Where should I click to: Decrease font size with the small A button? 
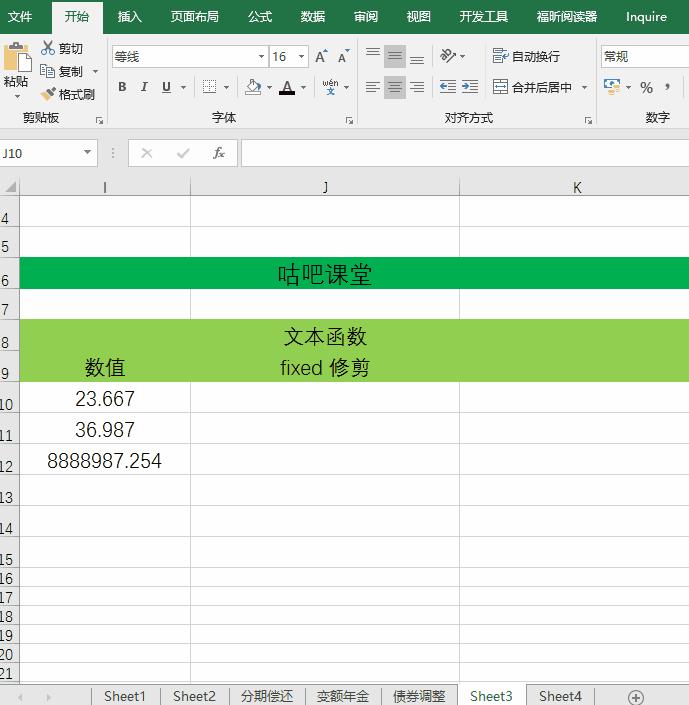343,57
